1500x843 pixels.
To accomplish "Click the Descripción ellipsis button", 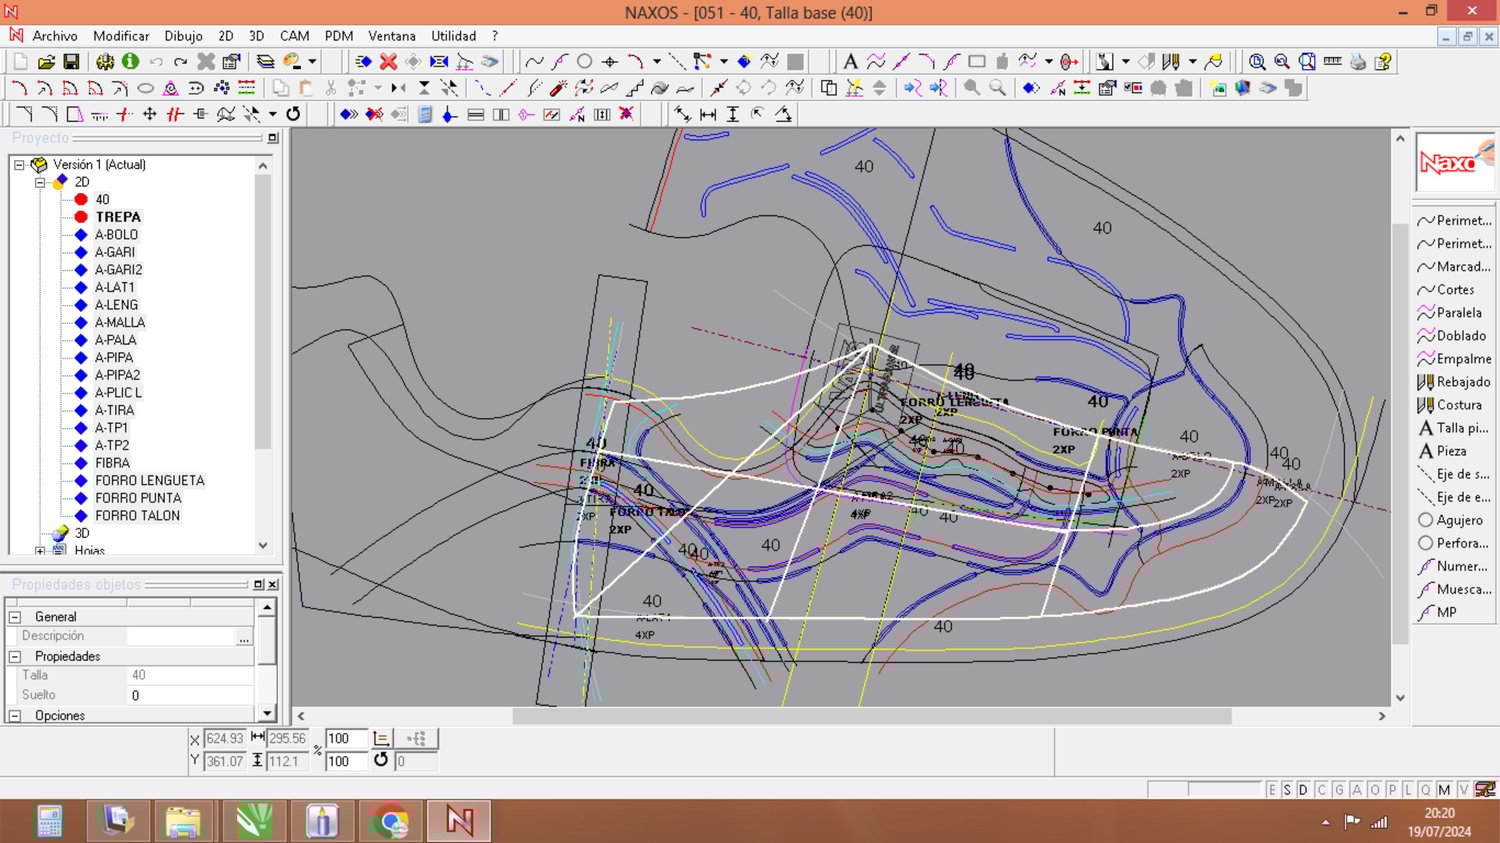I will tap(244, 636).
